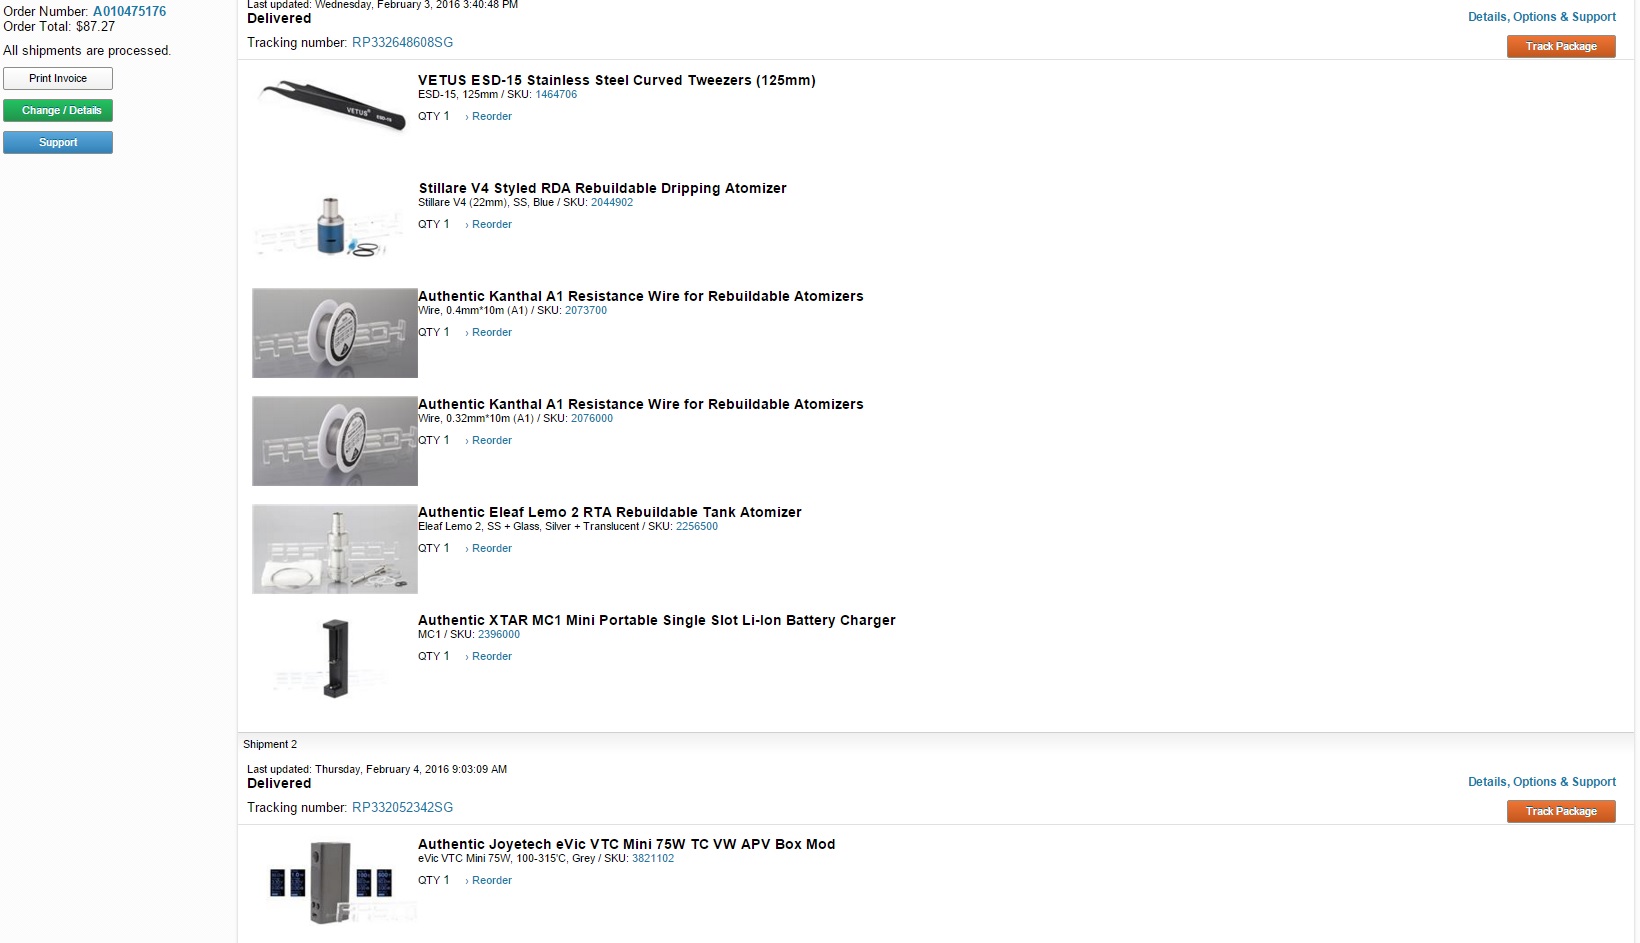Reorder the XTAR MC1 charger

click(491, 656)
